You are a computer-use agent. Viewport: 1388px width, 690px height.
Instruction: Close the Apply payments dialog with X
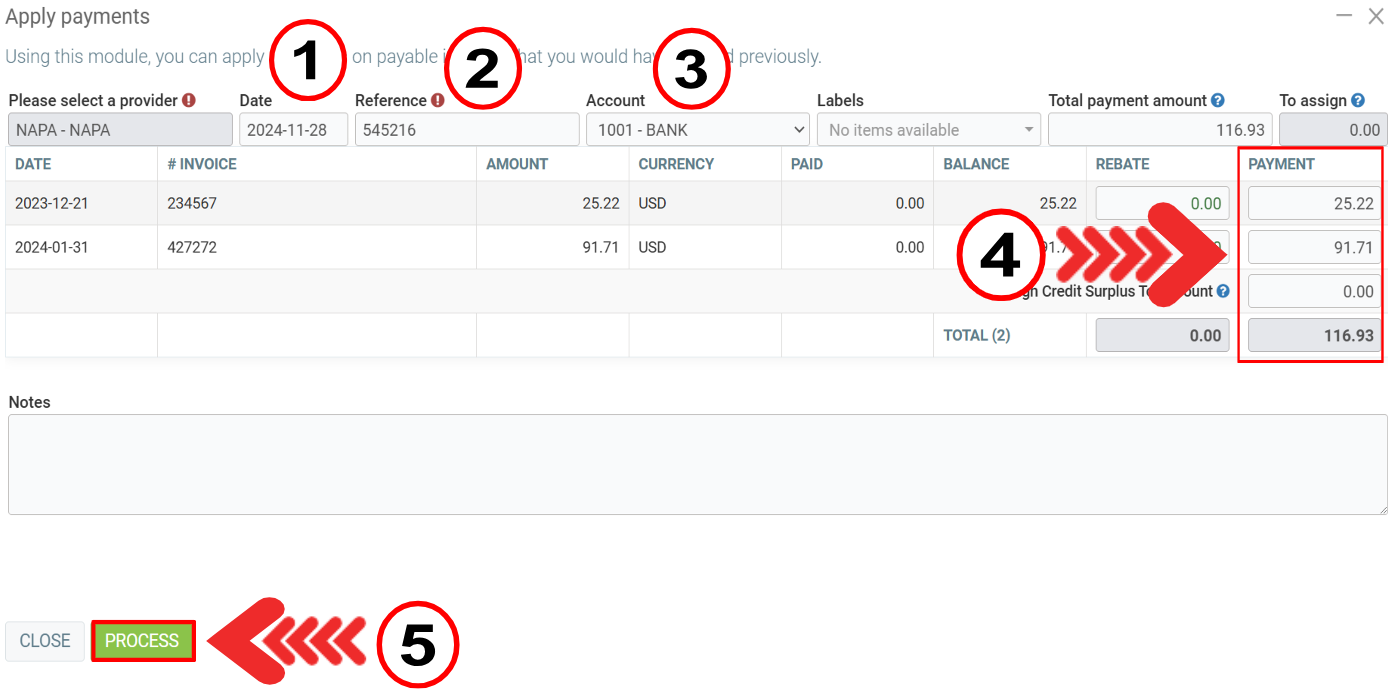[1376, 17]
